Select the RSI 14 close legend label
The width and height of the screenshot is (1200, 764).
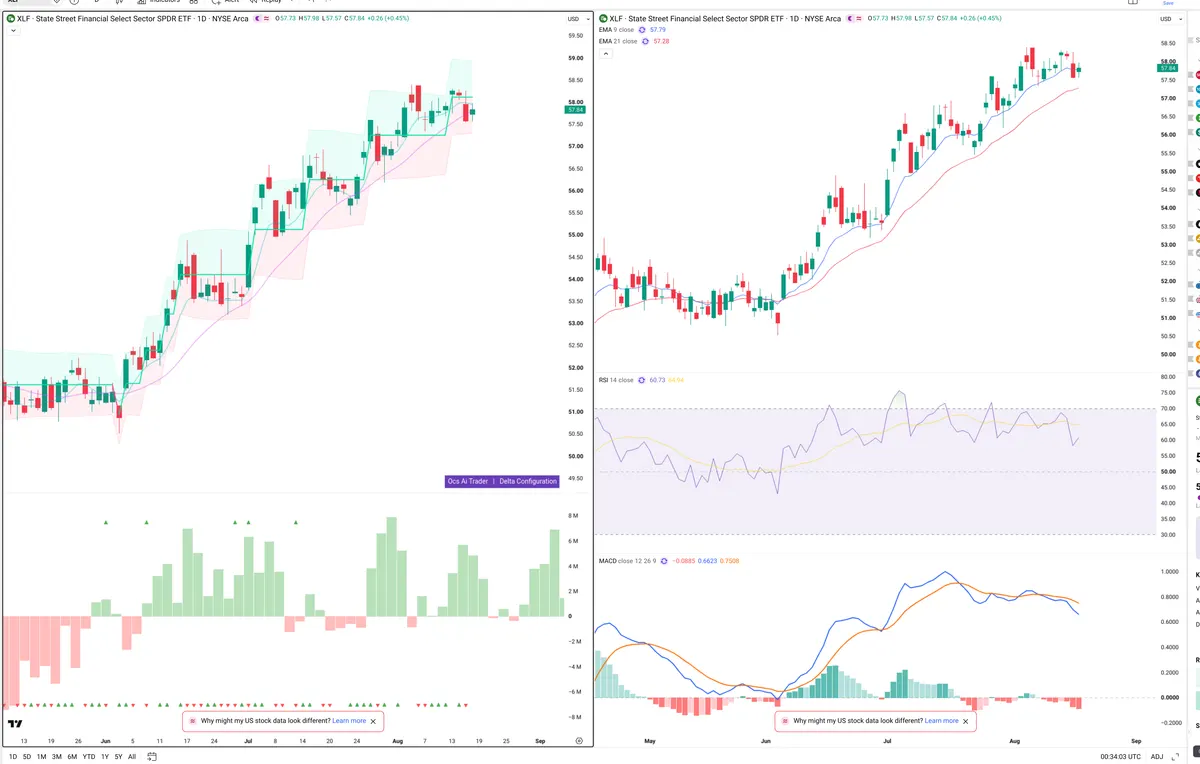tap(616, 380)
